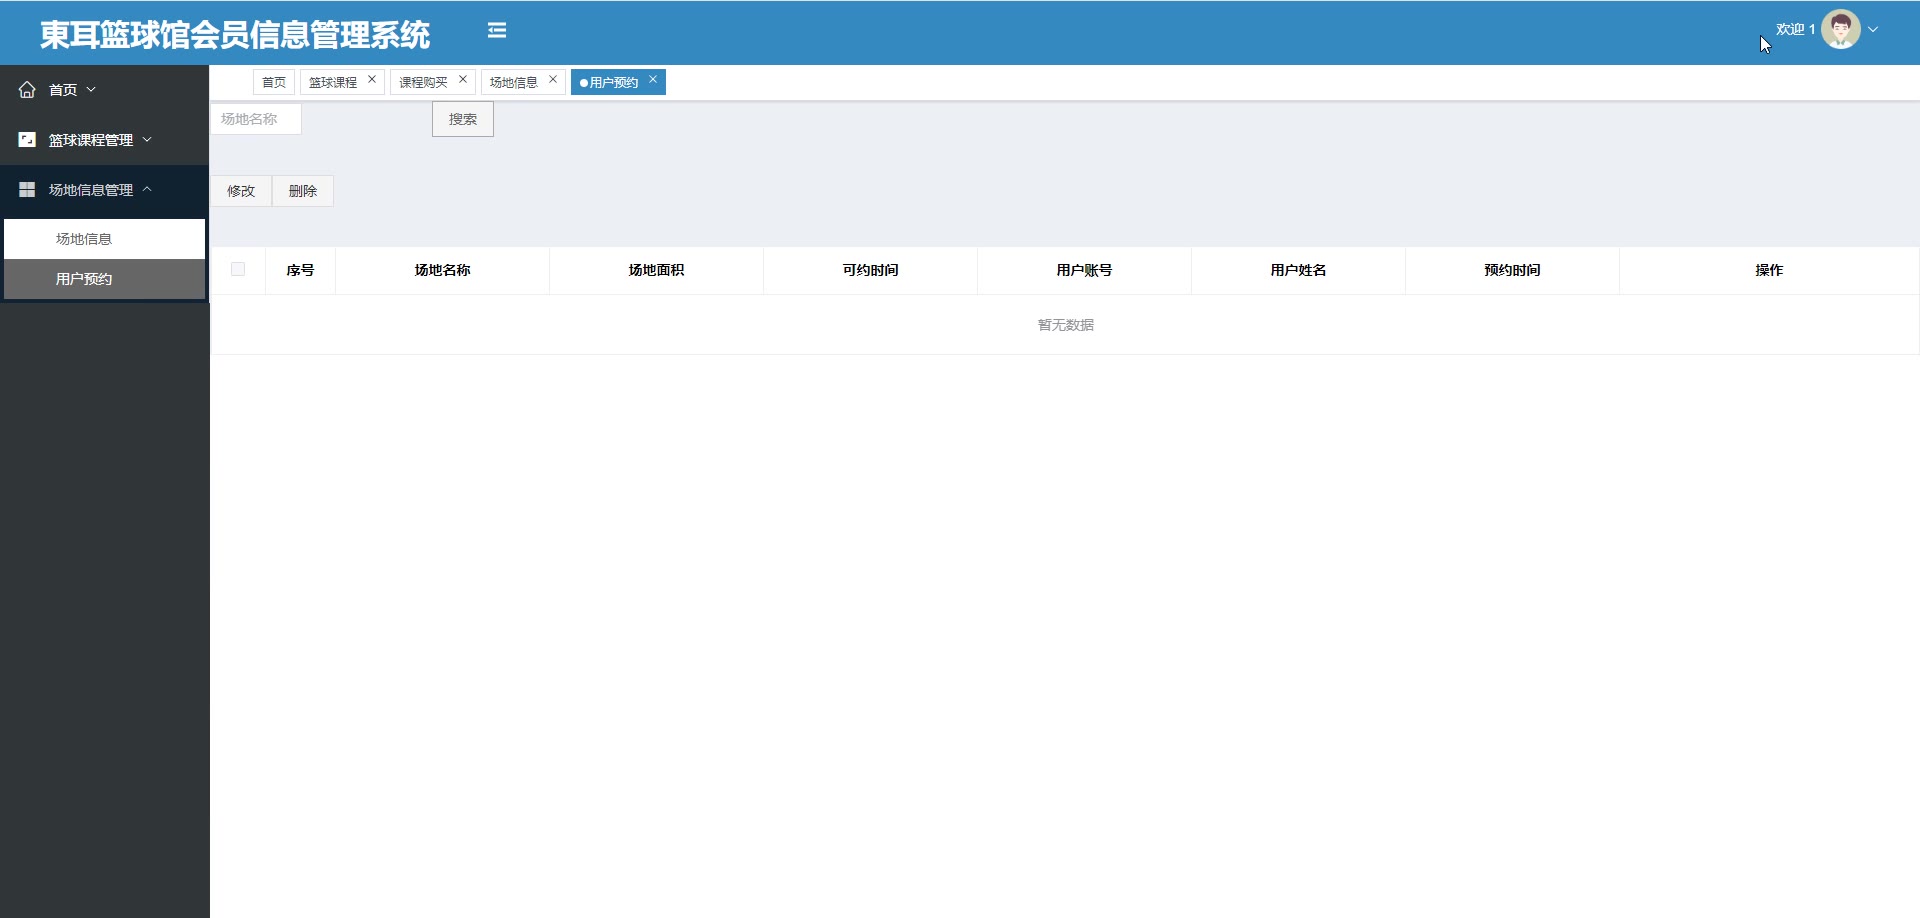This screenshot has width=1920, height=918.
Task: Click the 搜索 search button
Action: pos(463,119)
